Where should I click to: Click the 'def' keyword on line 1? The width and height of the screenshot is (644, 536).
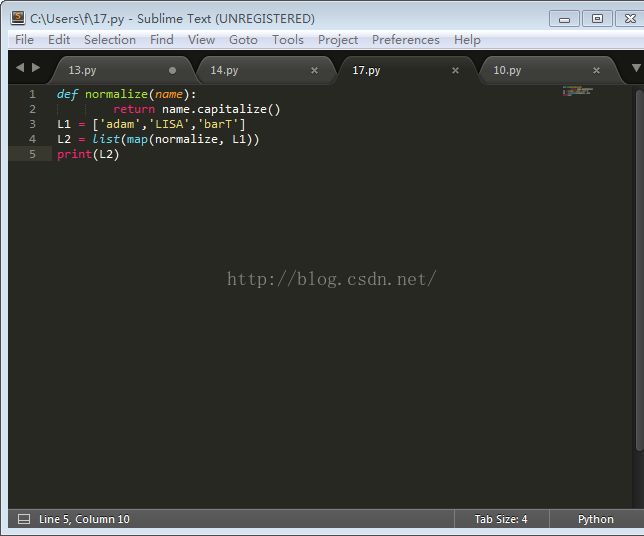pos(67,94)
